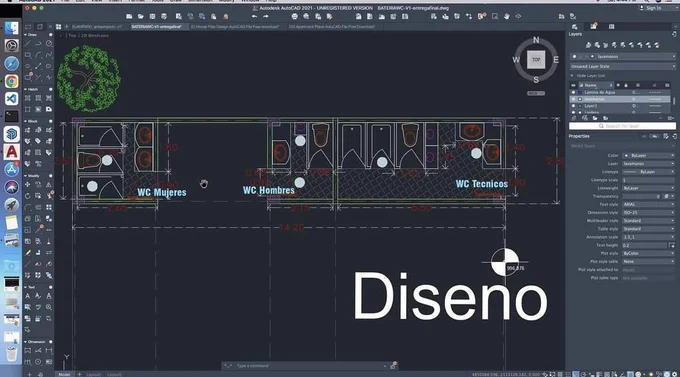Open Google Chrome from the Dock
Viewport: 680px width, 377px height.
pyautogui.click(x=12, y=81)
